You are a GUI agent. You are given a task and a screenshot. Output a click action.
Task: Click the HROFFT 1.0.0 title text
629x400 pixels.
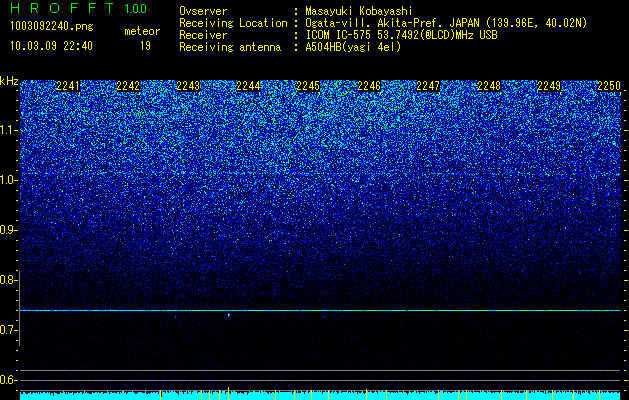(x=78, y=8)
